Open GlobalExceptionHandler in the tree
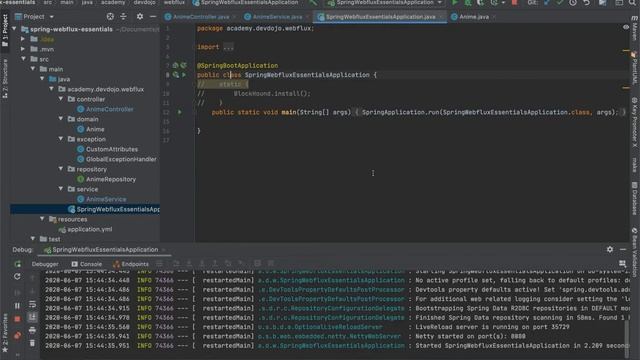The height and width of the screenshot is (360, 640). point(121,159)
